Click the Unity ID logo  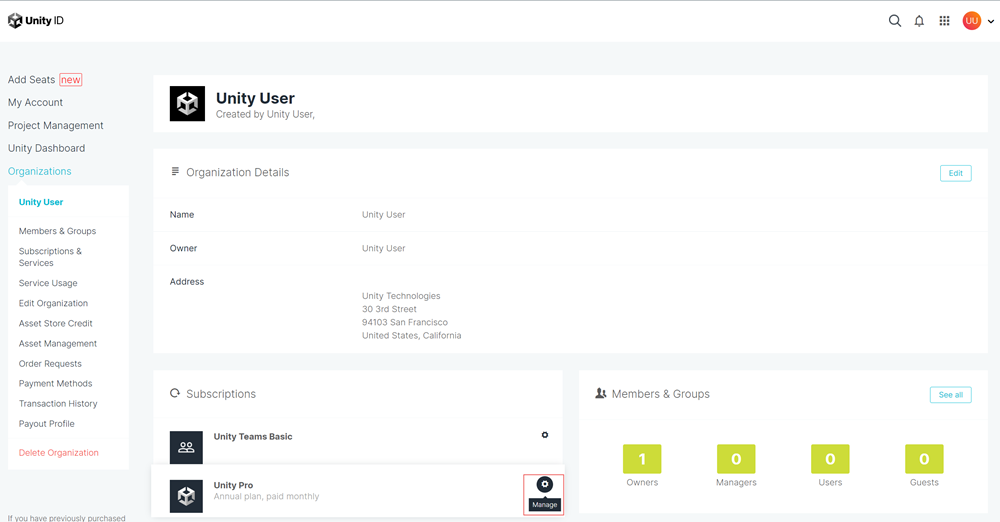36,20
